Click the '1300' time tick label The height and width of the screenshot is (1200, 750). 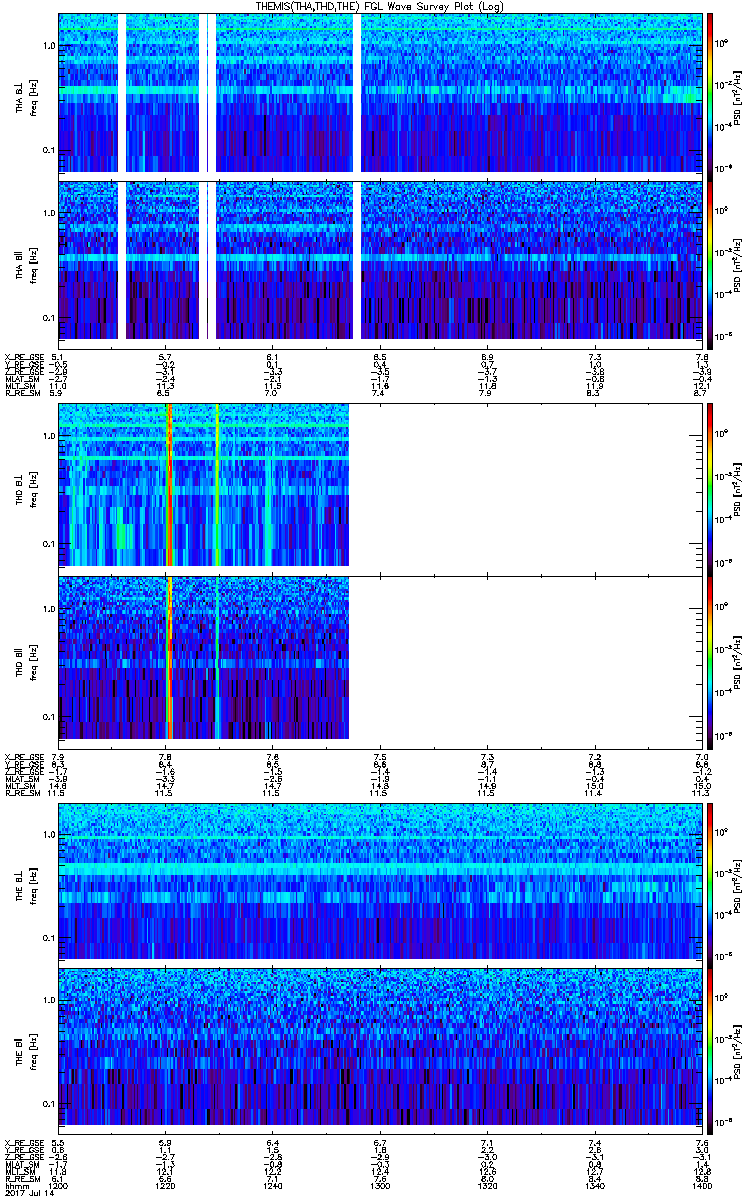coord(380,1187)
